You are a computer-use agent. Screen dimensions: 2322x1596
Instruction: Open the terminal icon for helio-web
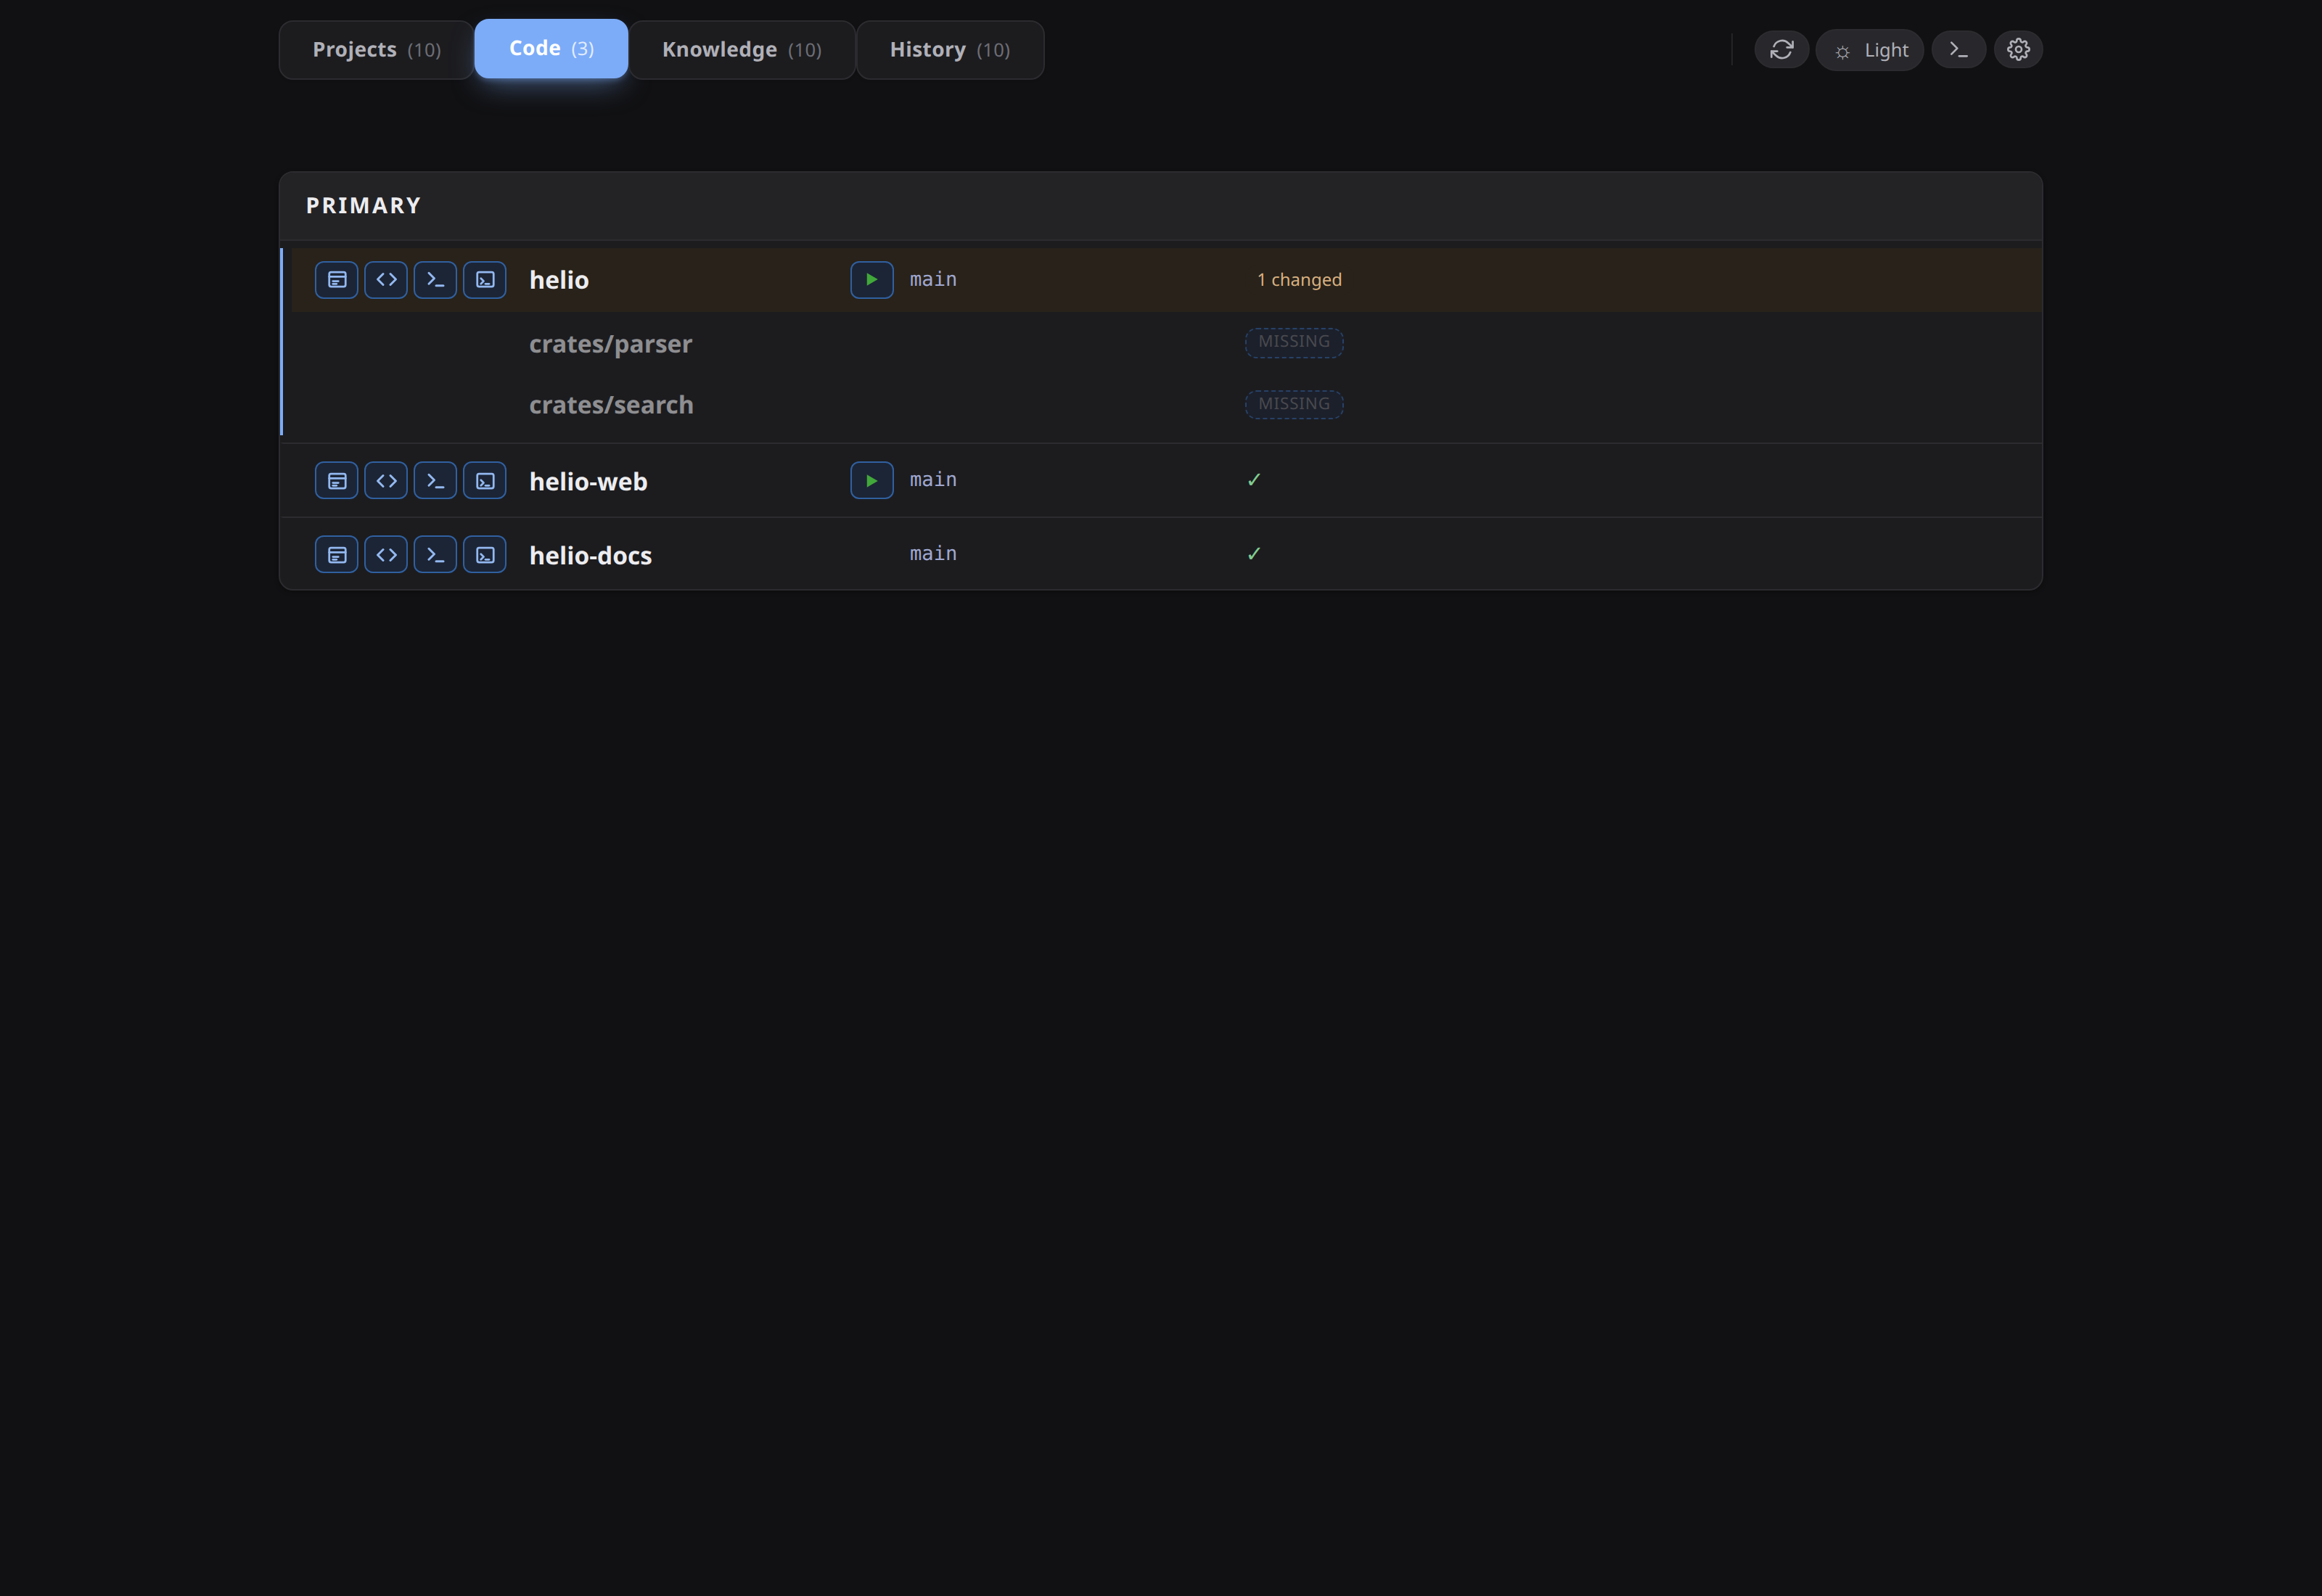[x=436, y=480]
